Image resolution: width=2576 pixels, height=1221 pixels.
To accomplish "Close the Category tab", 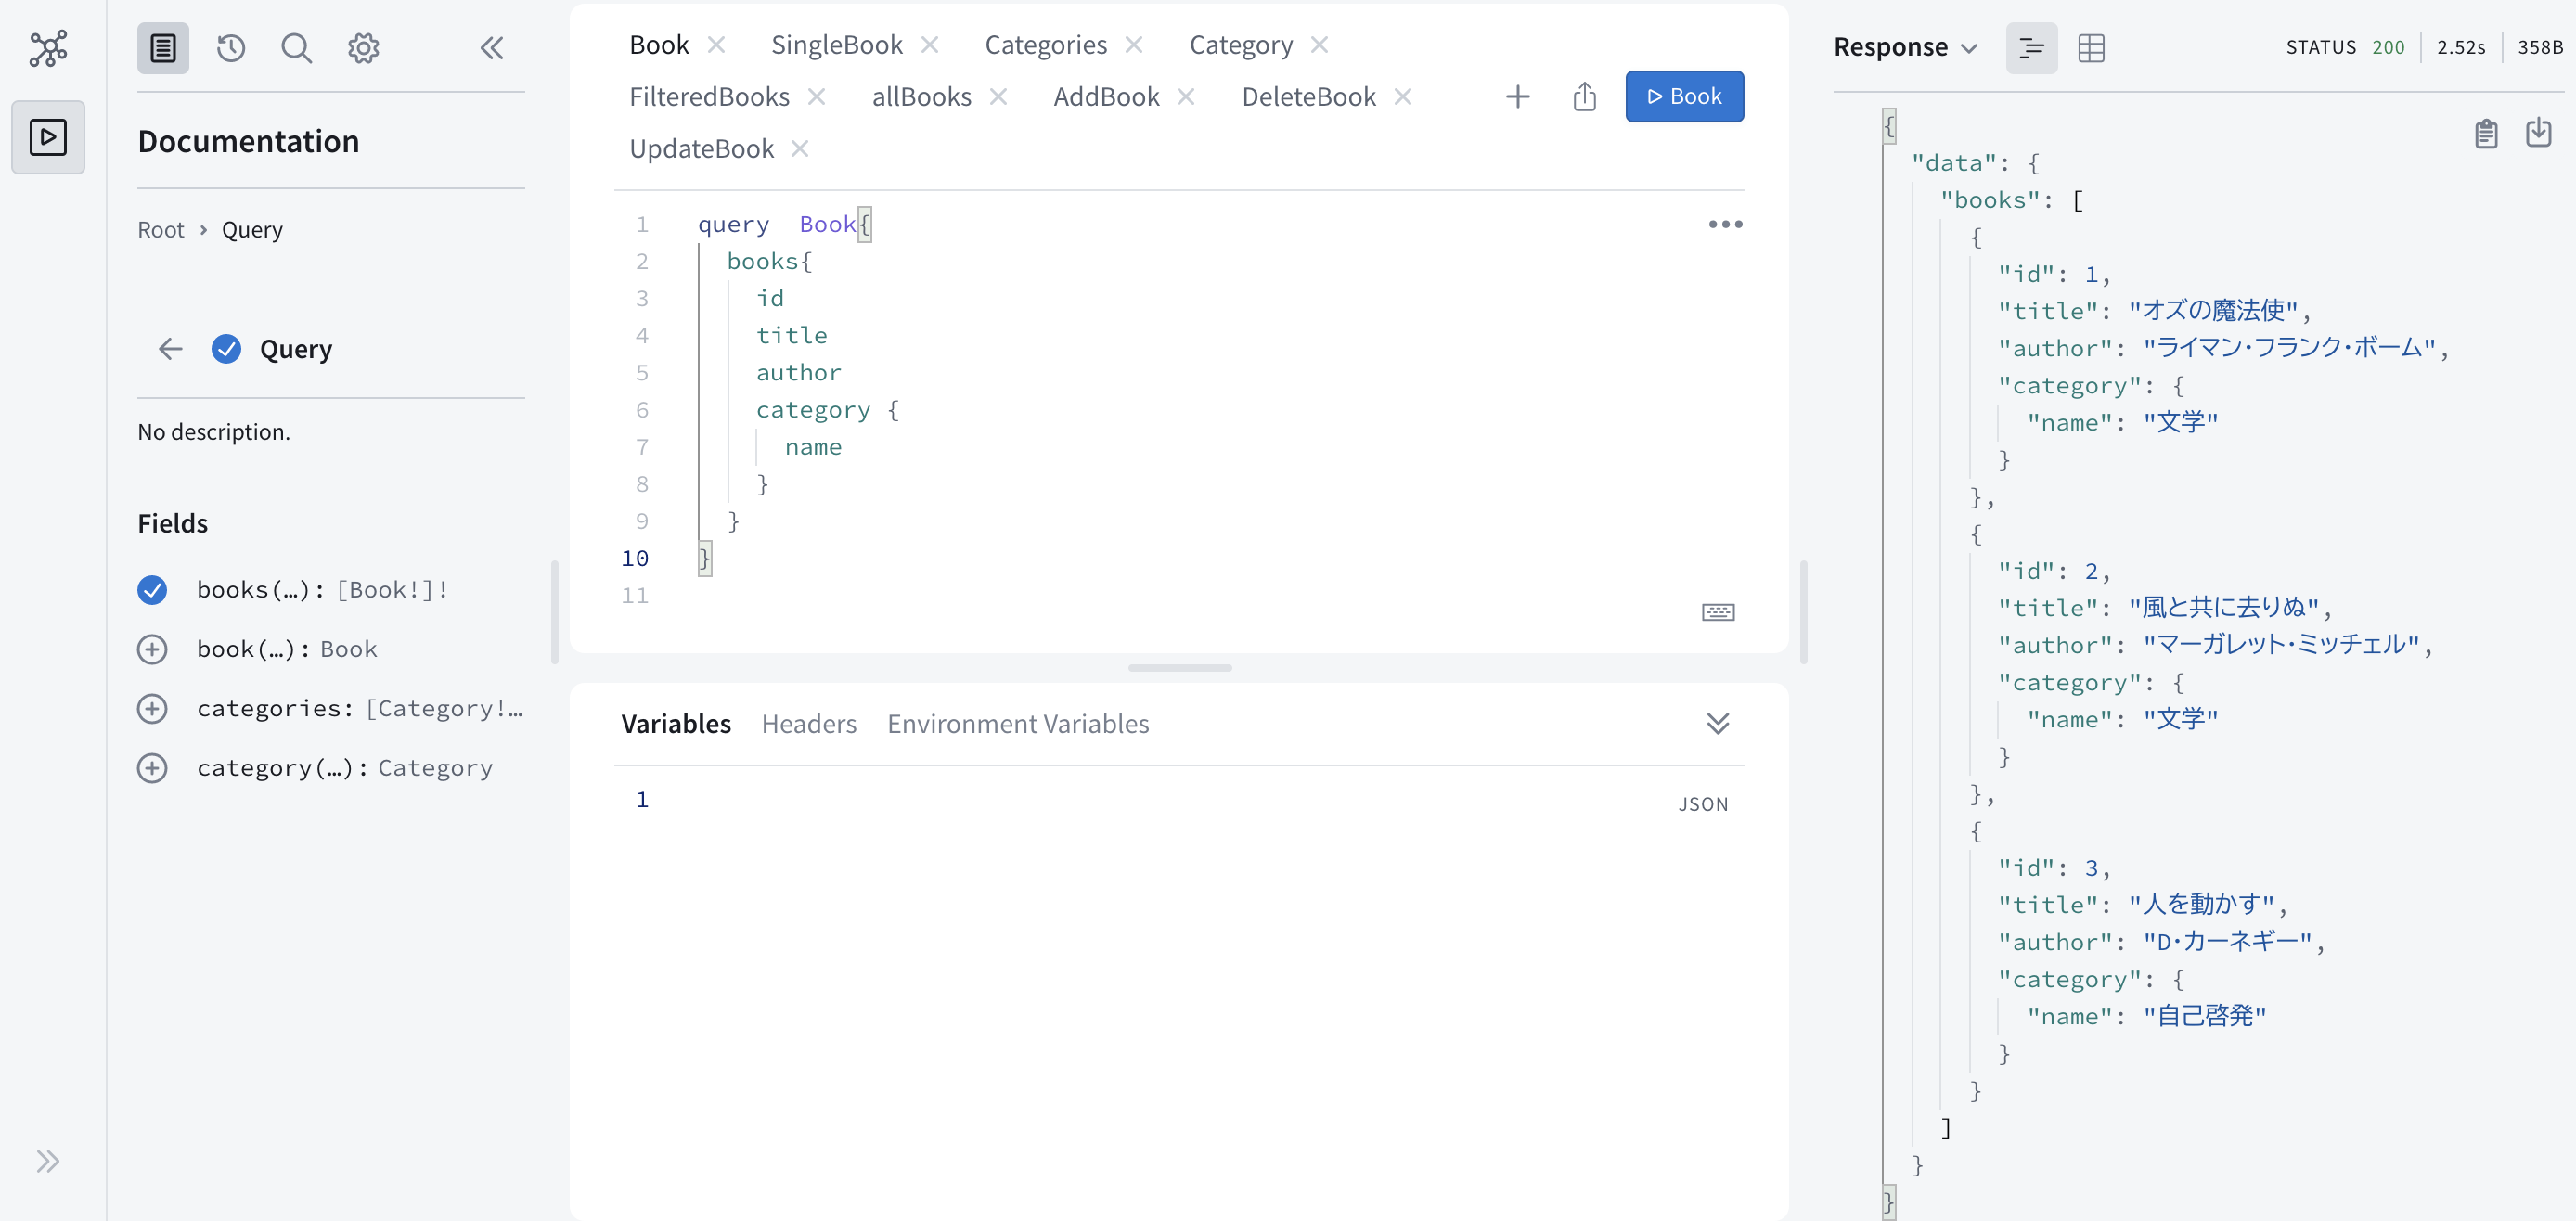I will click(1319, 44).
